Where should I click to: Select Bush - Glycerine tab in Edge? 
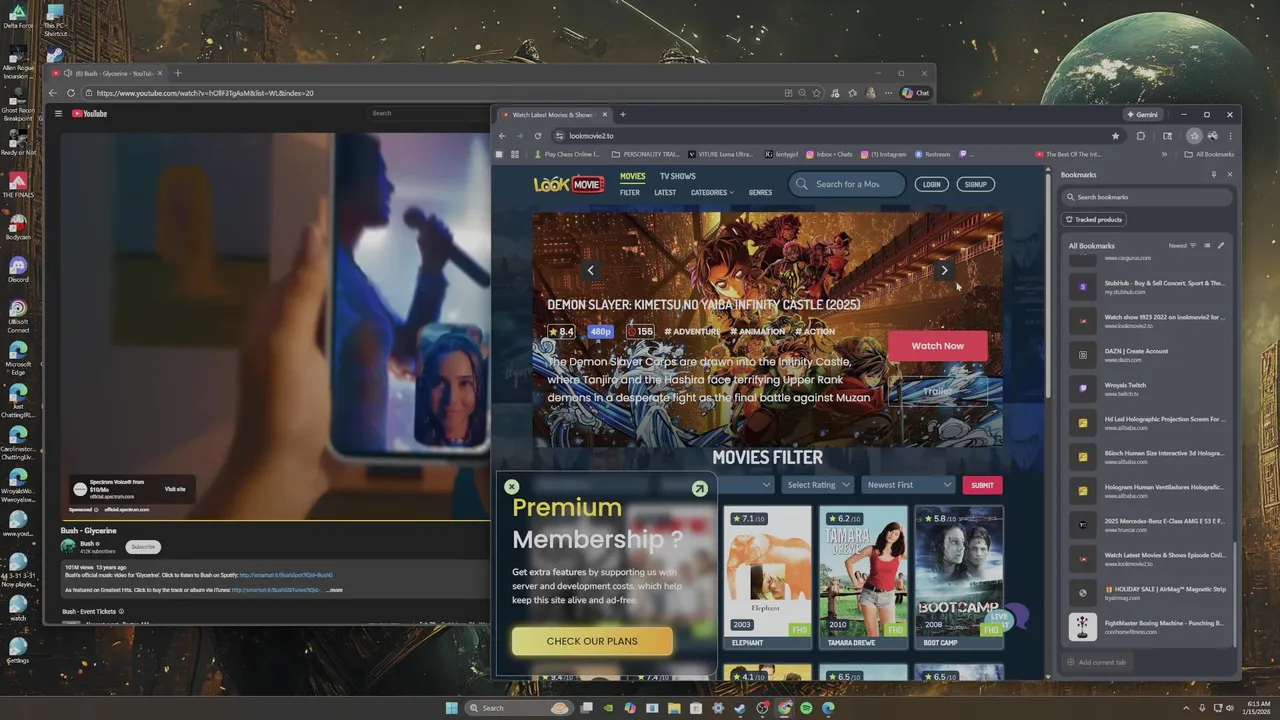coord(108,73)
